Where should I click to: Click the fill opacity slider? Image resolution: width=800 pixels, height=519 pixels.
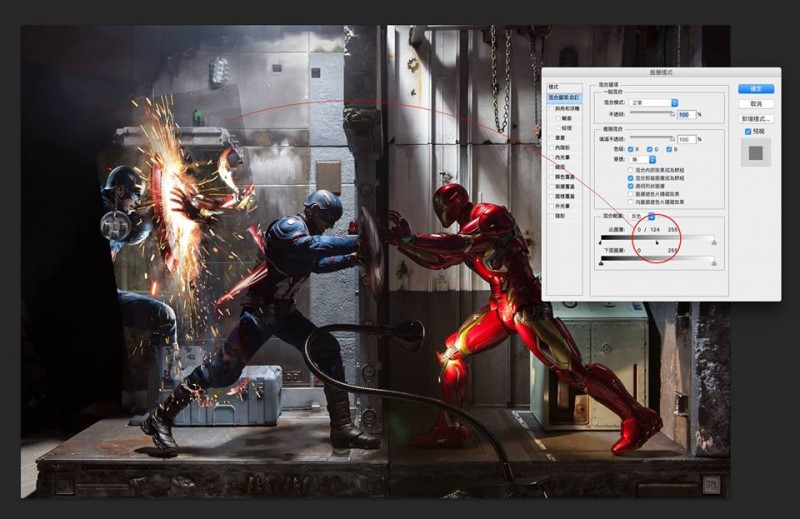point(653,138)
